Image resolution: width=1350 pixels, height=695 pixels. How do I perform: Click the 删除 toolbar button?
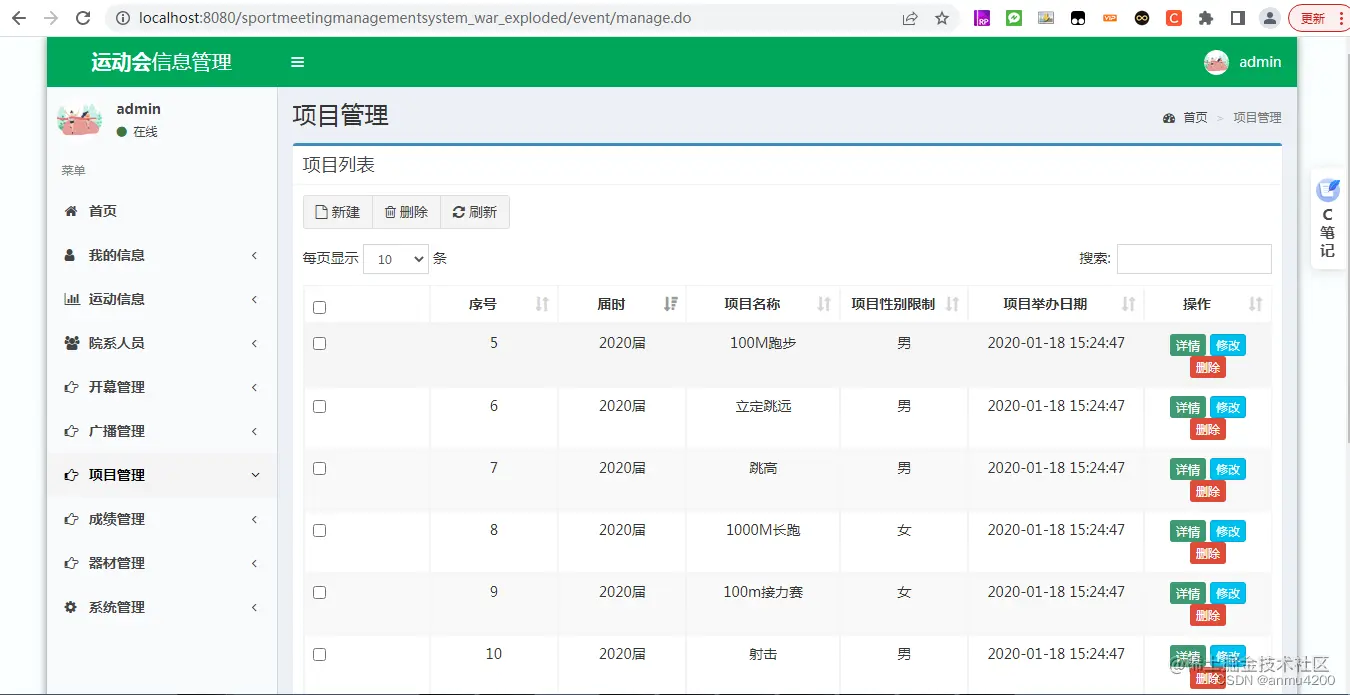(x=406, y=212)
